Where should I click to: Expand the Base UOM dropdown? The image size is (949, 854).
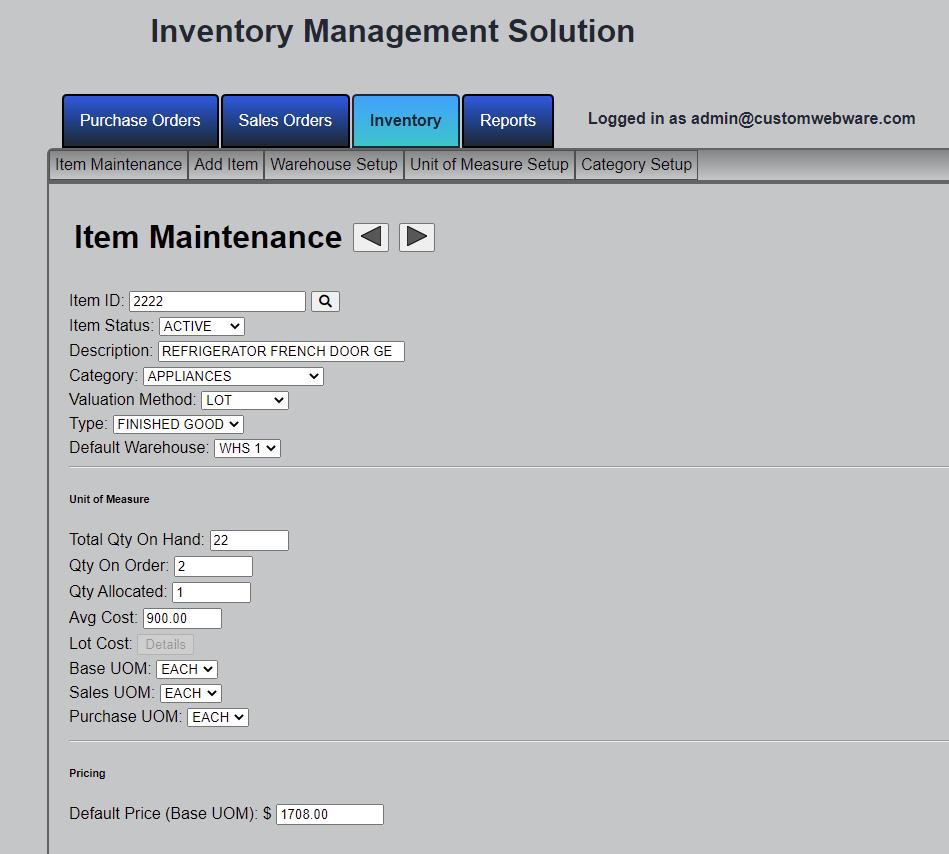coord(187,669)
